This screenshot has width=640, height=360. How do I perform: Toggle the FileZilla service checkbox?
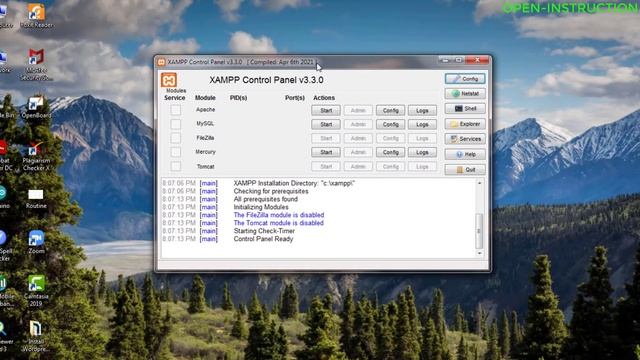pyautogui.click(x=176, y=138)
